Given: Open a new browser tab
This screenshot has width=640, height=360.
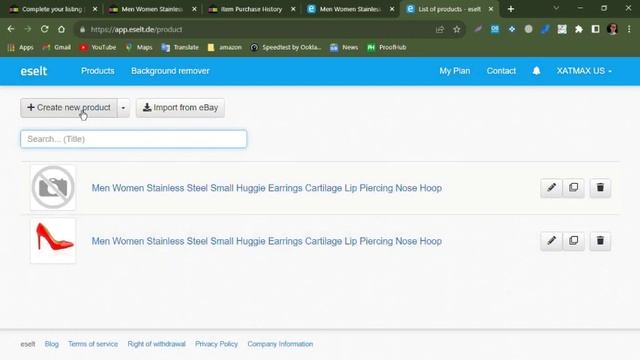Looking at the screenshot, I should 511,9.
